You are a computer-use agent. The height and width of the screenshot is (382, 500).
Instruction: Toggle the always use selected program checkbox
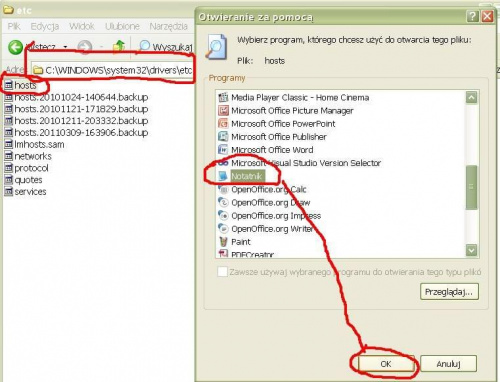pos(222,272)
